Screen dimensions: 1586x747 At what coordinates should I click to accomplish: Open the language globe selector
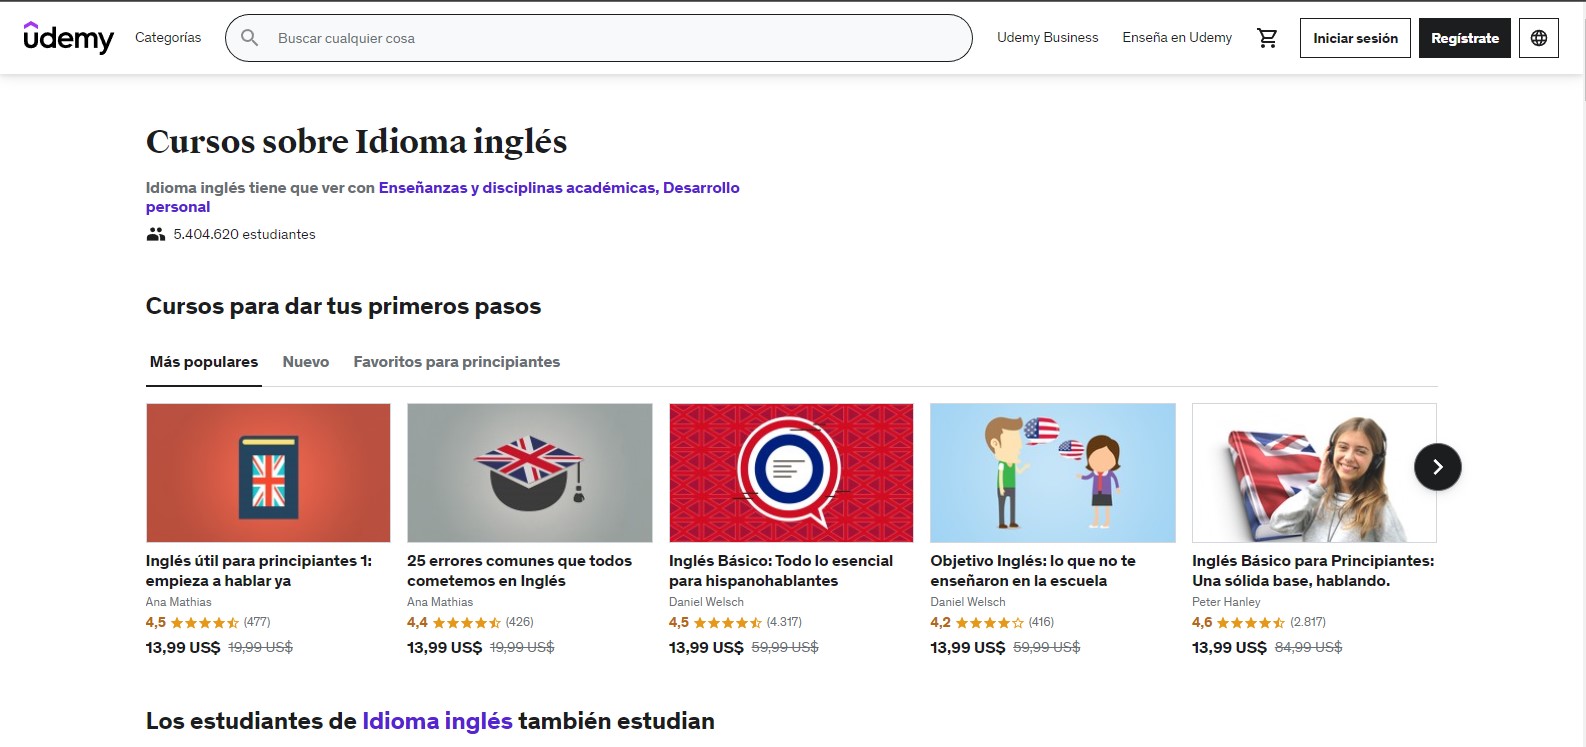(x=1539, y=38)
